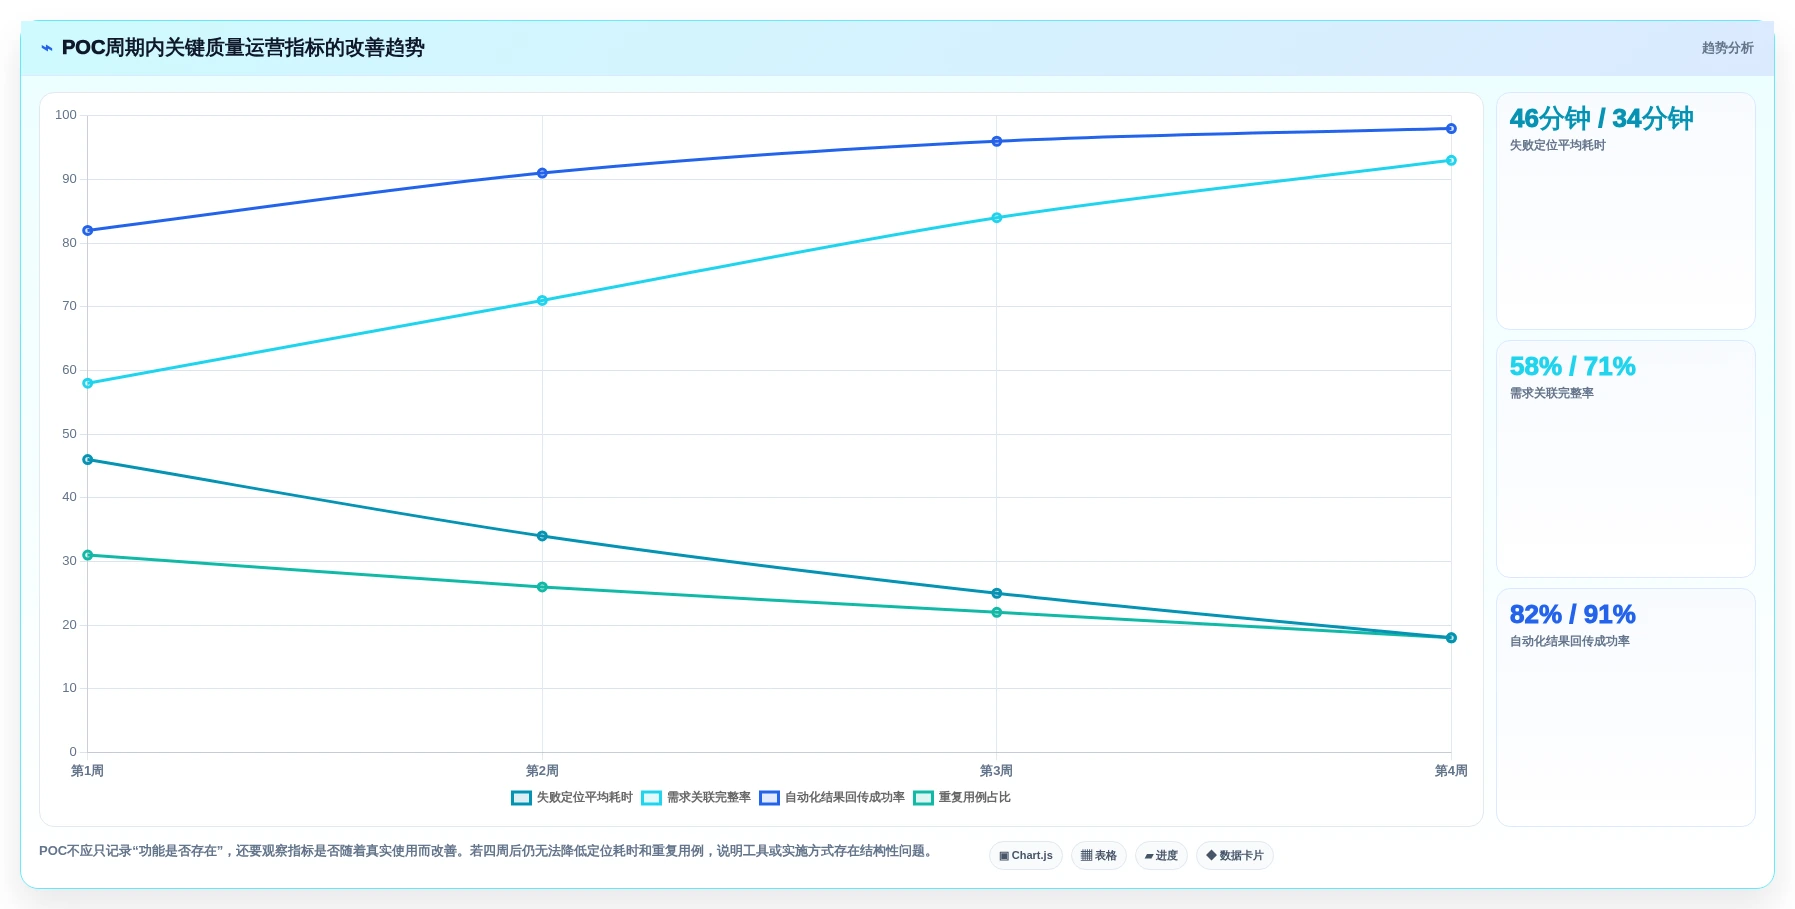The image size is (1795, 909).
Task: Toggle 需求关联完整率 legend swatch
Action: tap(651, 798)
